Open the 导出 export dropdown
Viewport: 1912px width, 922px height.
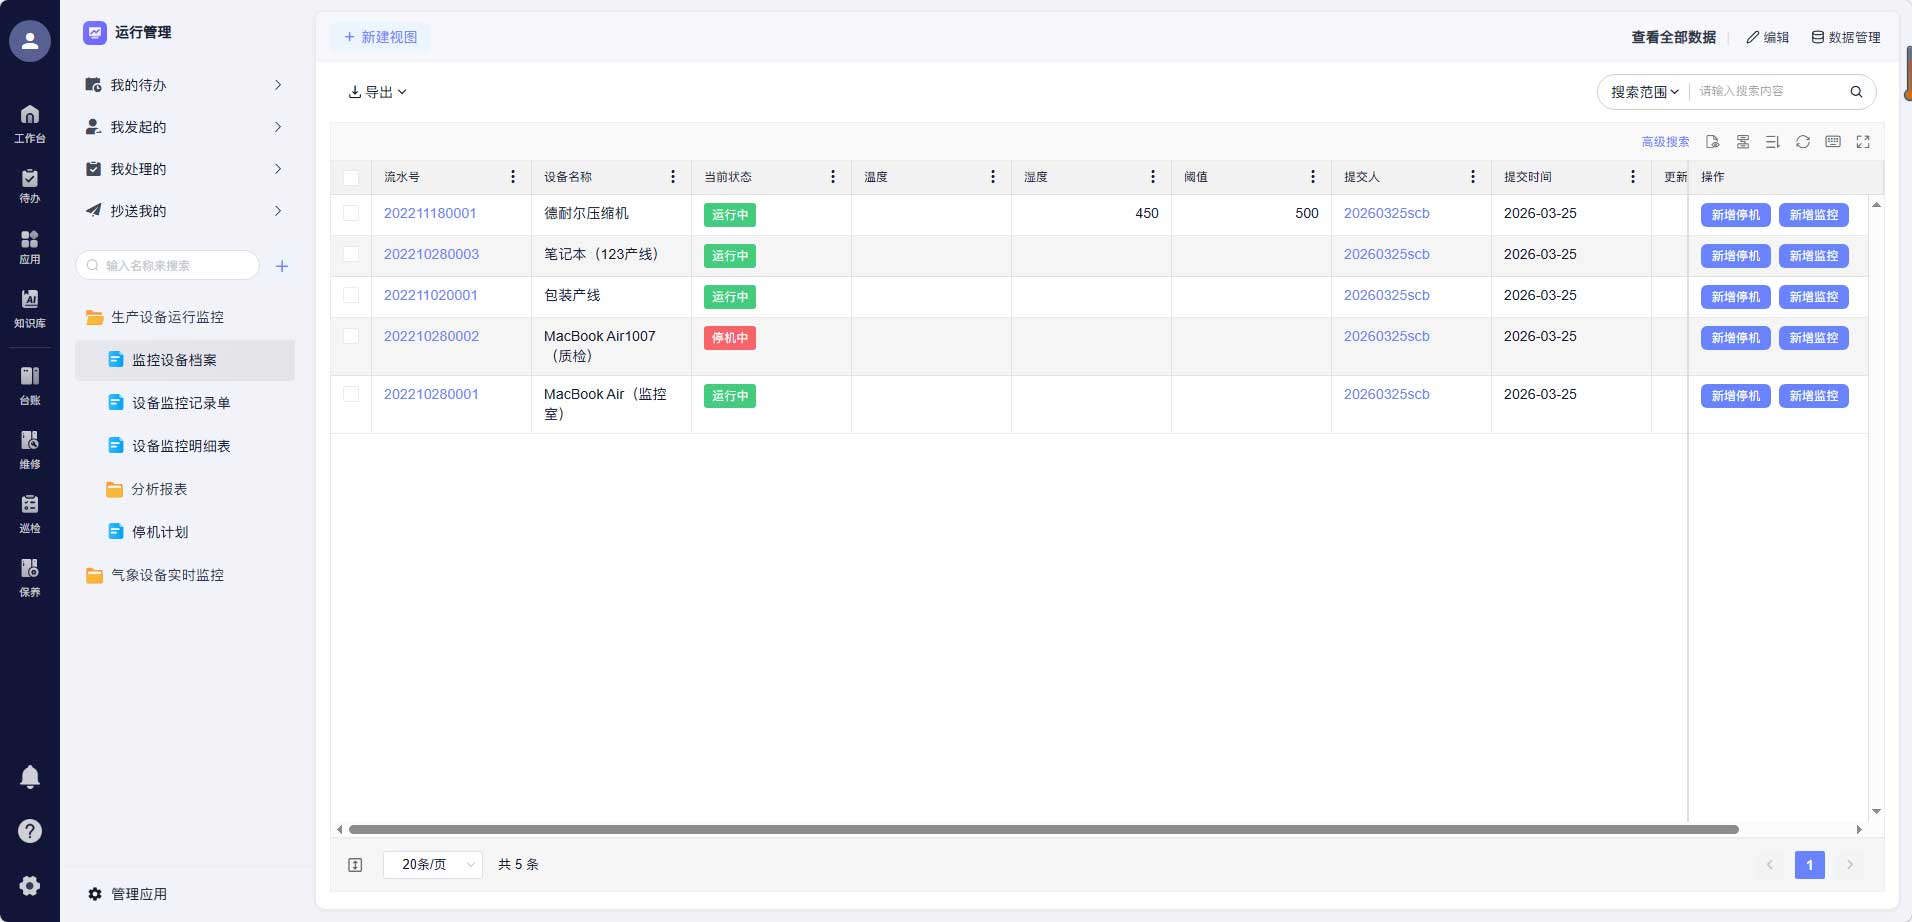[x=377, y=92]
